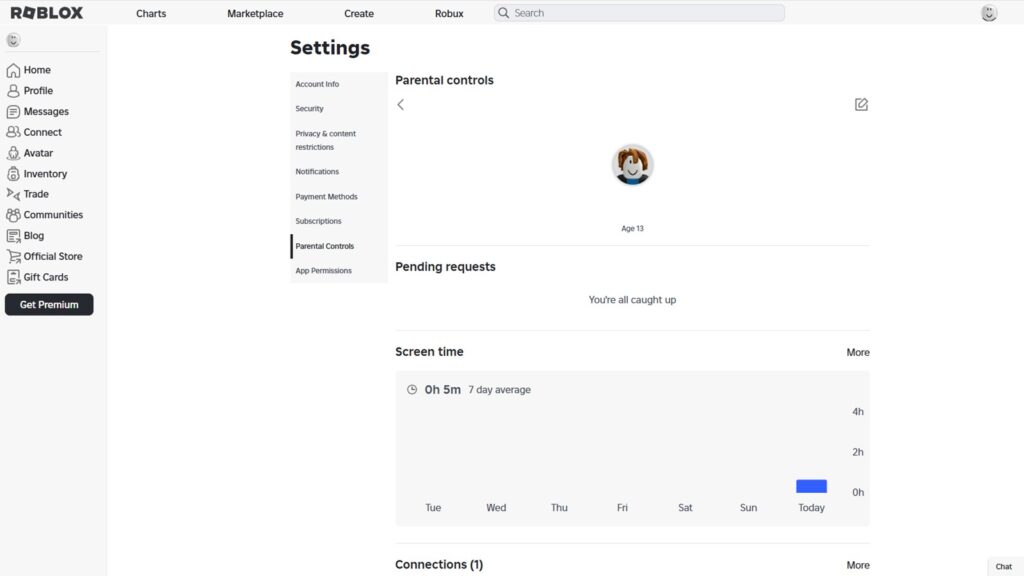Viewport: 1024px width, 576px height.
Task: Expand Connections with More
Action: click(x=857, y=565)
